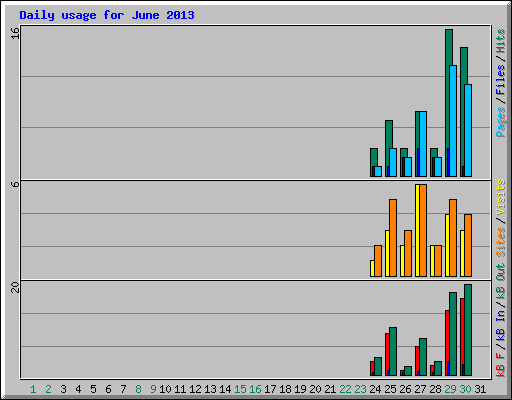
Task: Click day "6" on the x-axis
Action: pos(108,389)
